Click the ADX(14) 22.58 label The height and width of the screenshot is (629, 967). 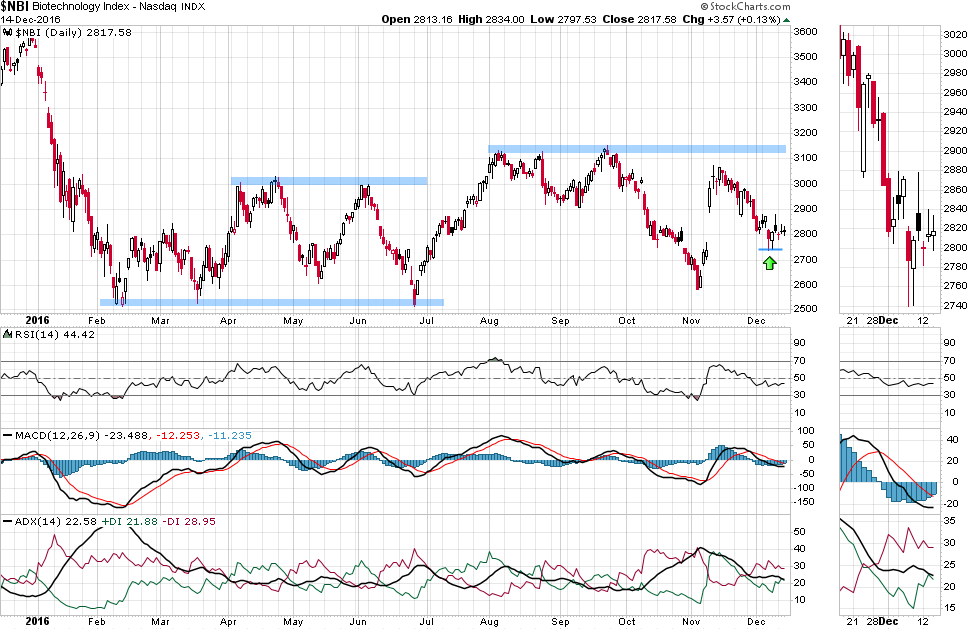[56, 521]
